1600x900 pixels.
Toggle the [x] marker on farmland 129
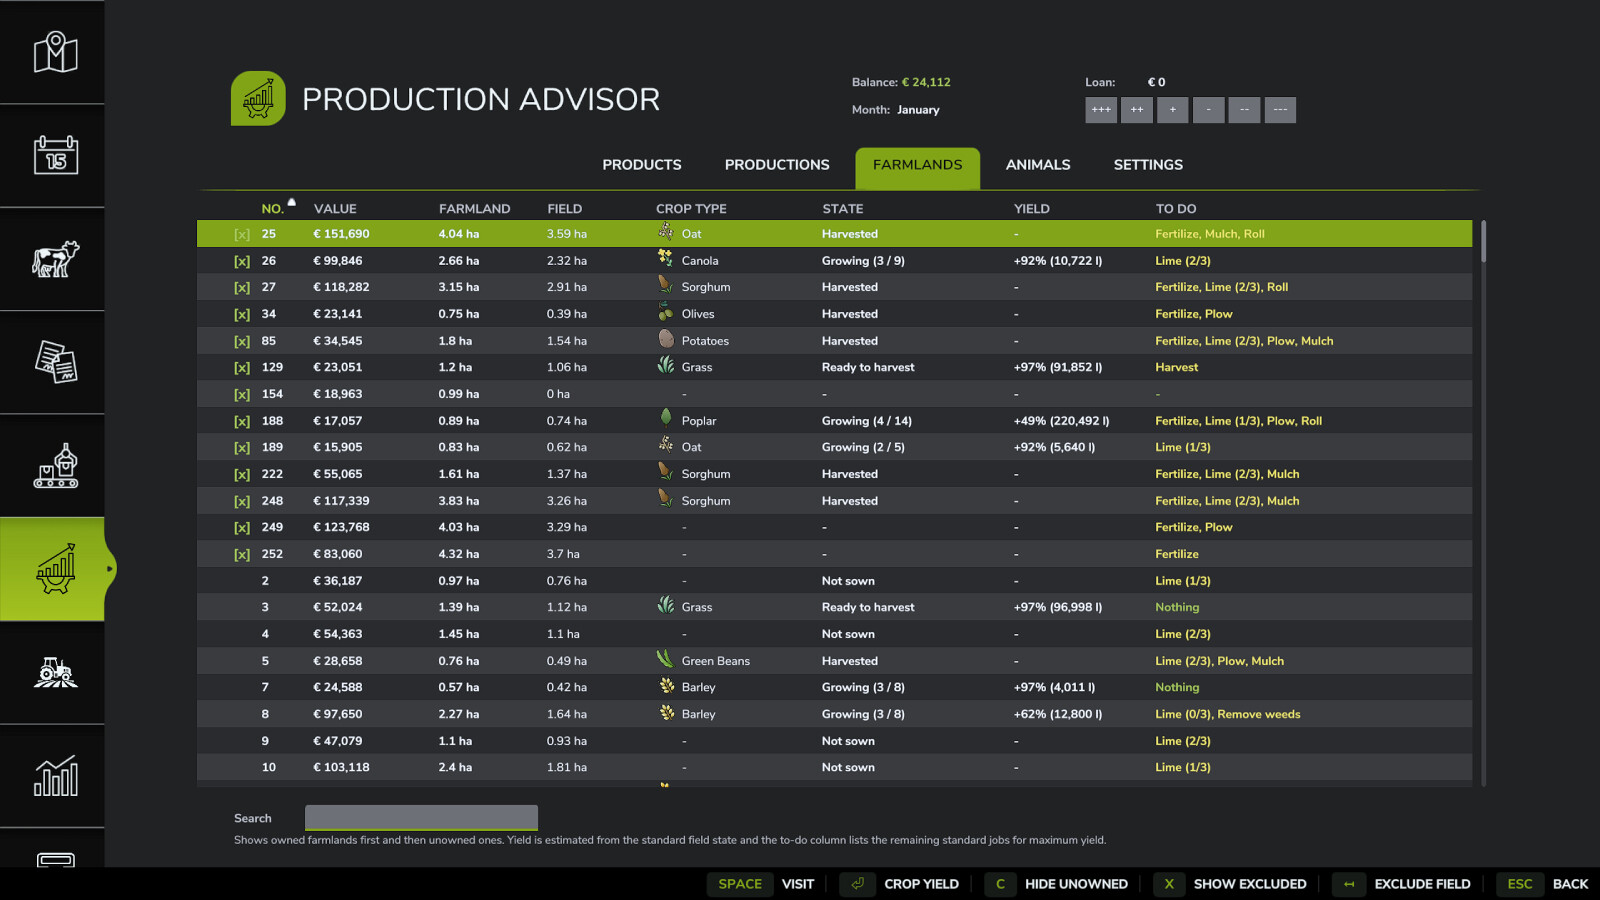pyautogui.click(x=242, y=368)
